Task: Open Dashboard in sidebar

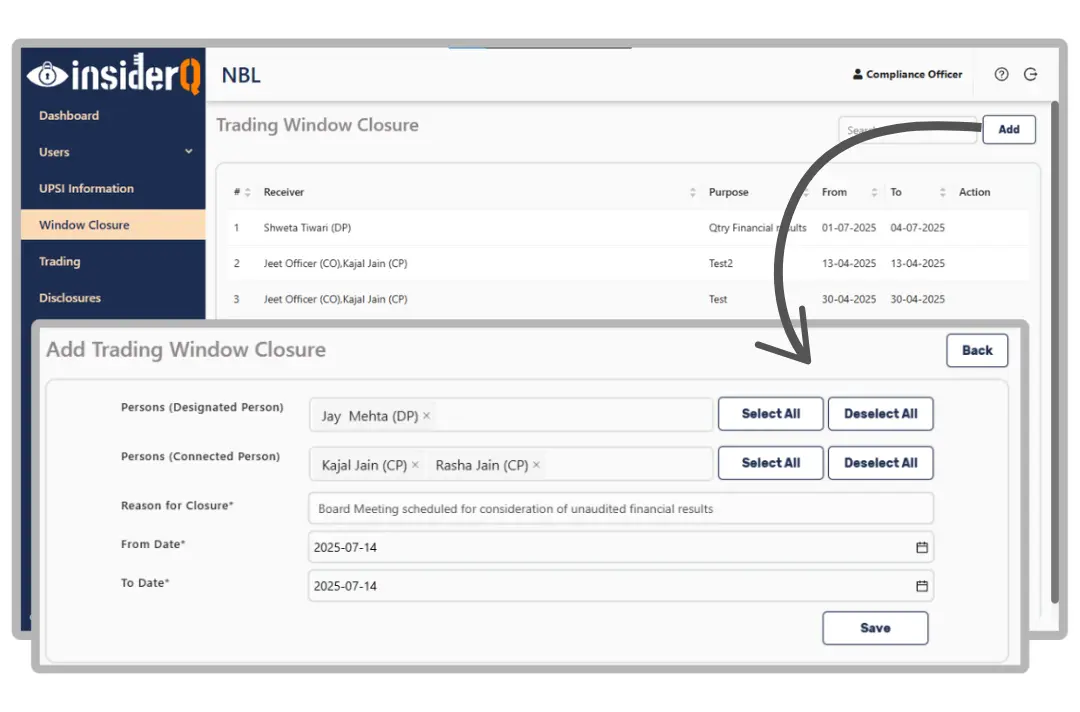Action: coord(69,116)
